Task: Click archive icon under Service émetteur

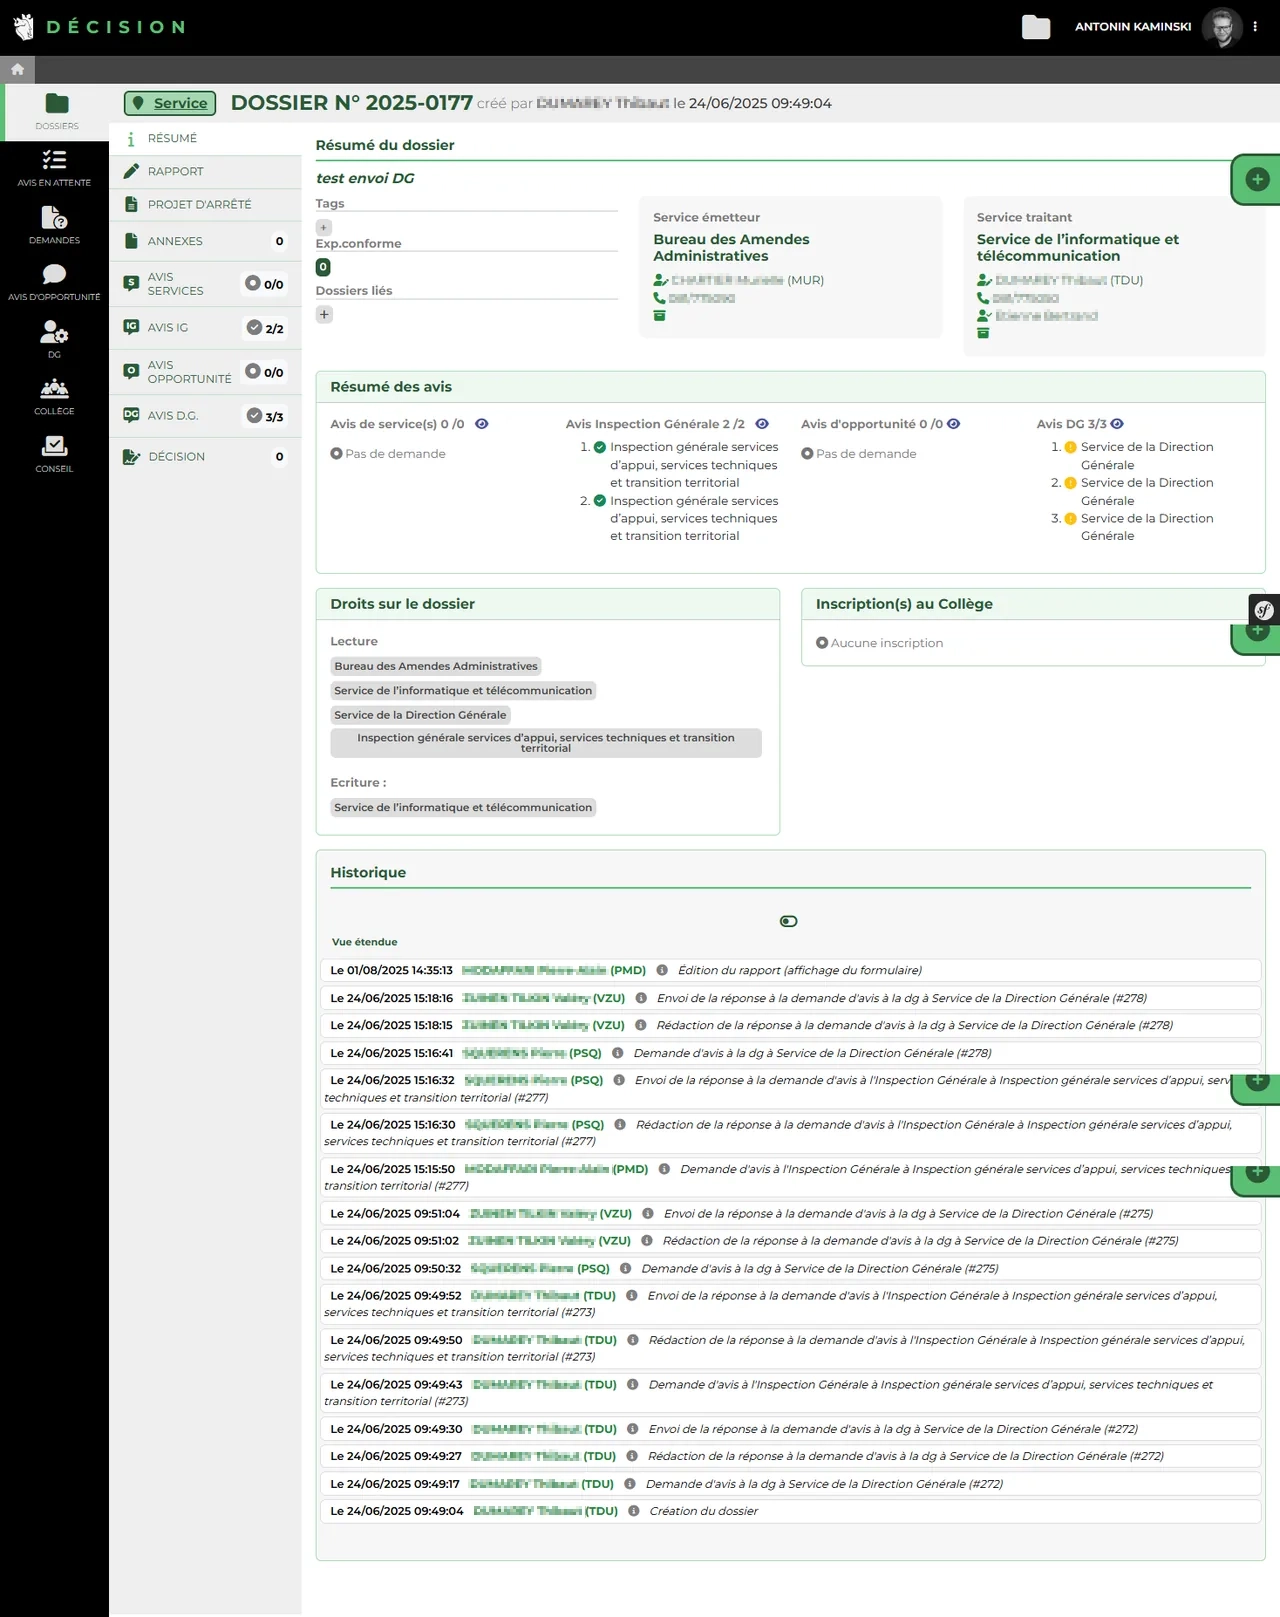Action: point(659,316)
